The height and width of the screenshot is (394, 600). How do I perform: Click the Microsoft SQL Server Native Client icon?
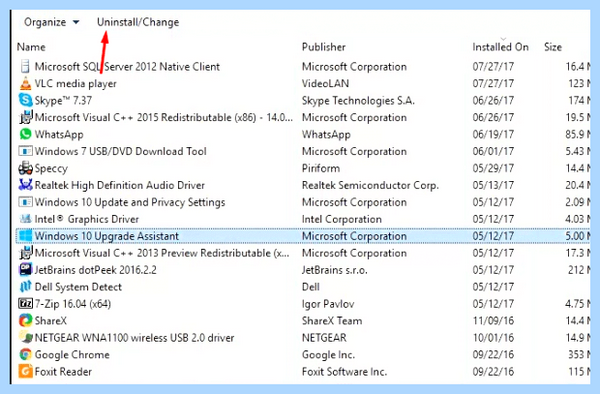tap(25, 67)
